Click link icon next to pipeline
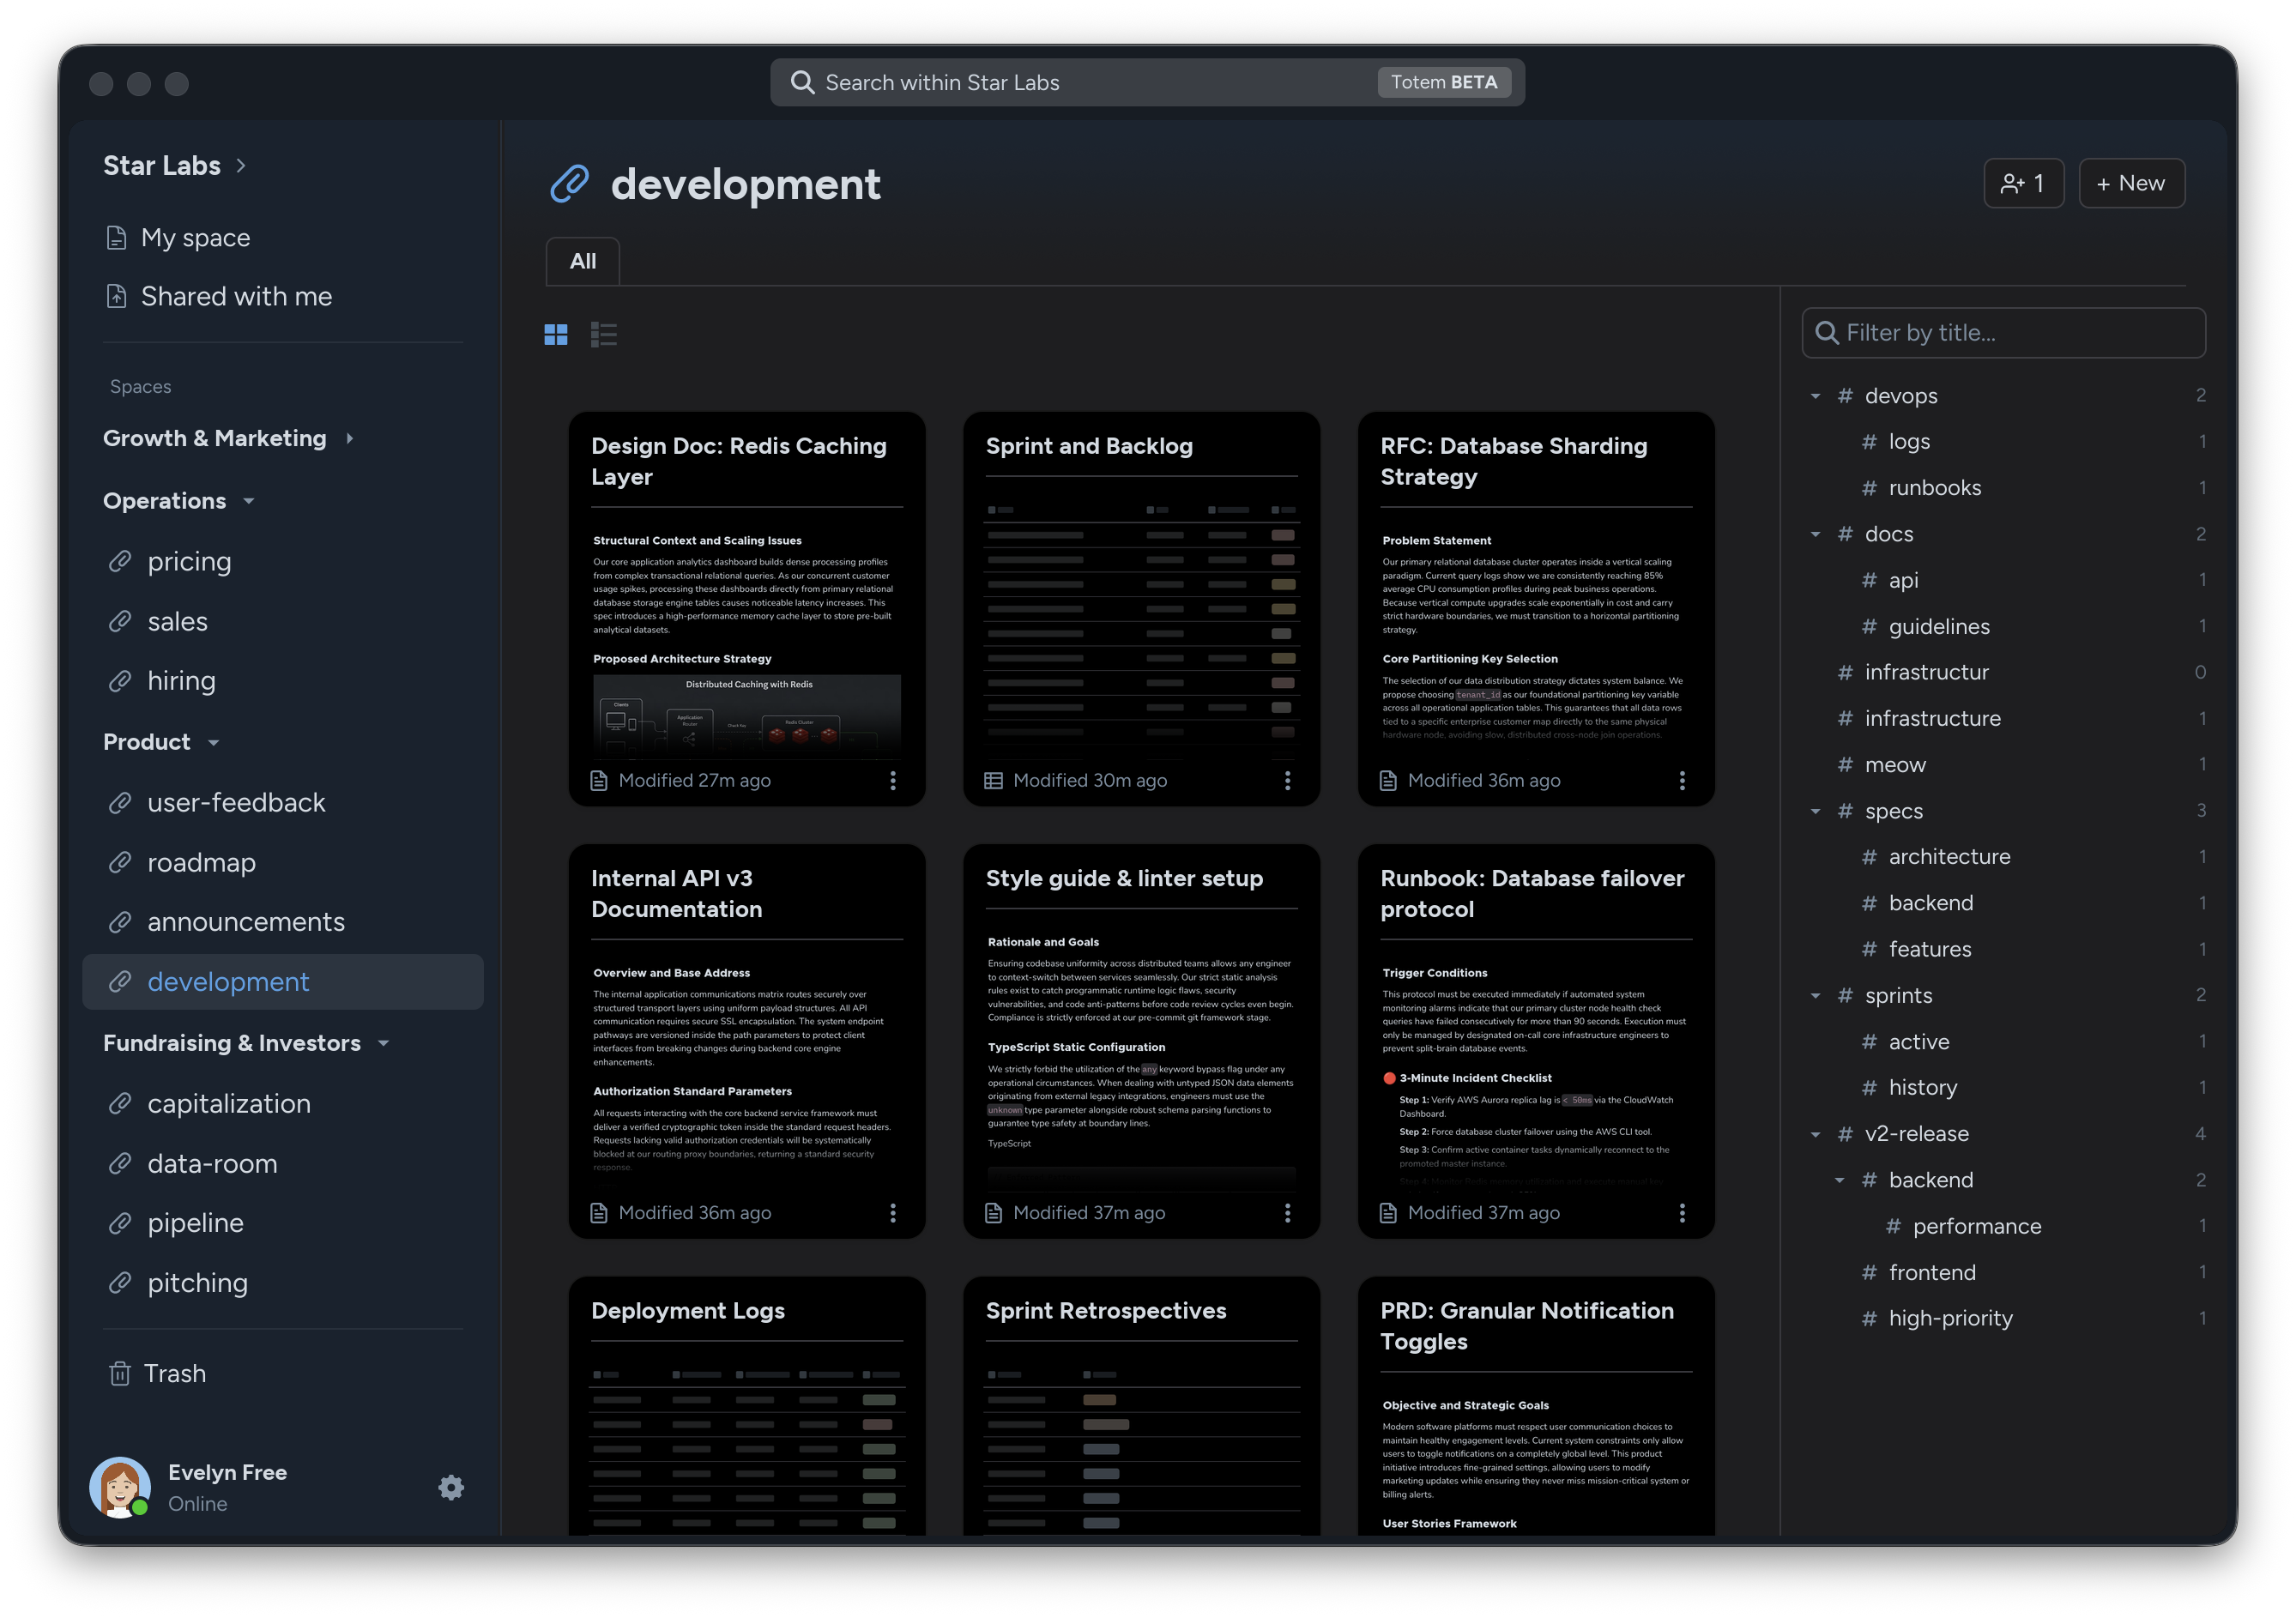Image resolution: width=2296 pixels, height=1618 pixels. tap(120, 1222)
